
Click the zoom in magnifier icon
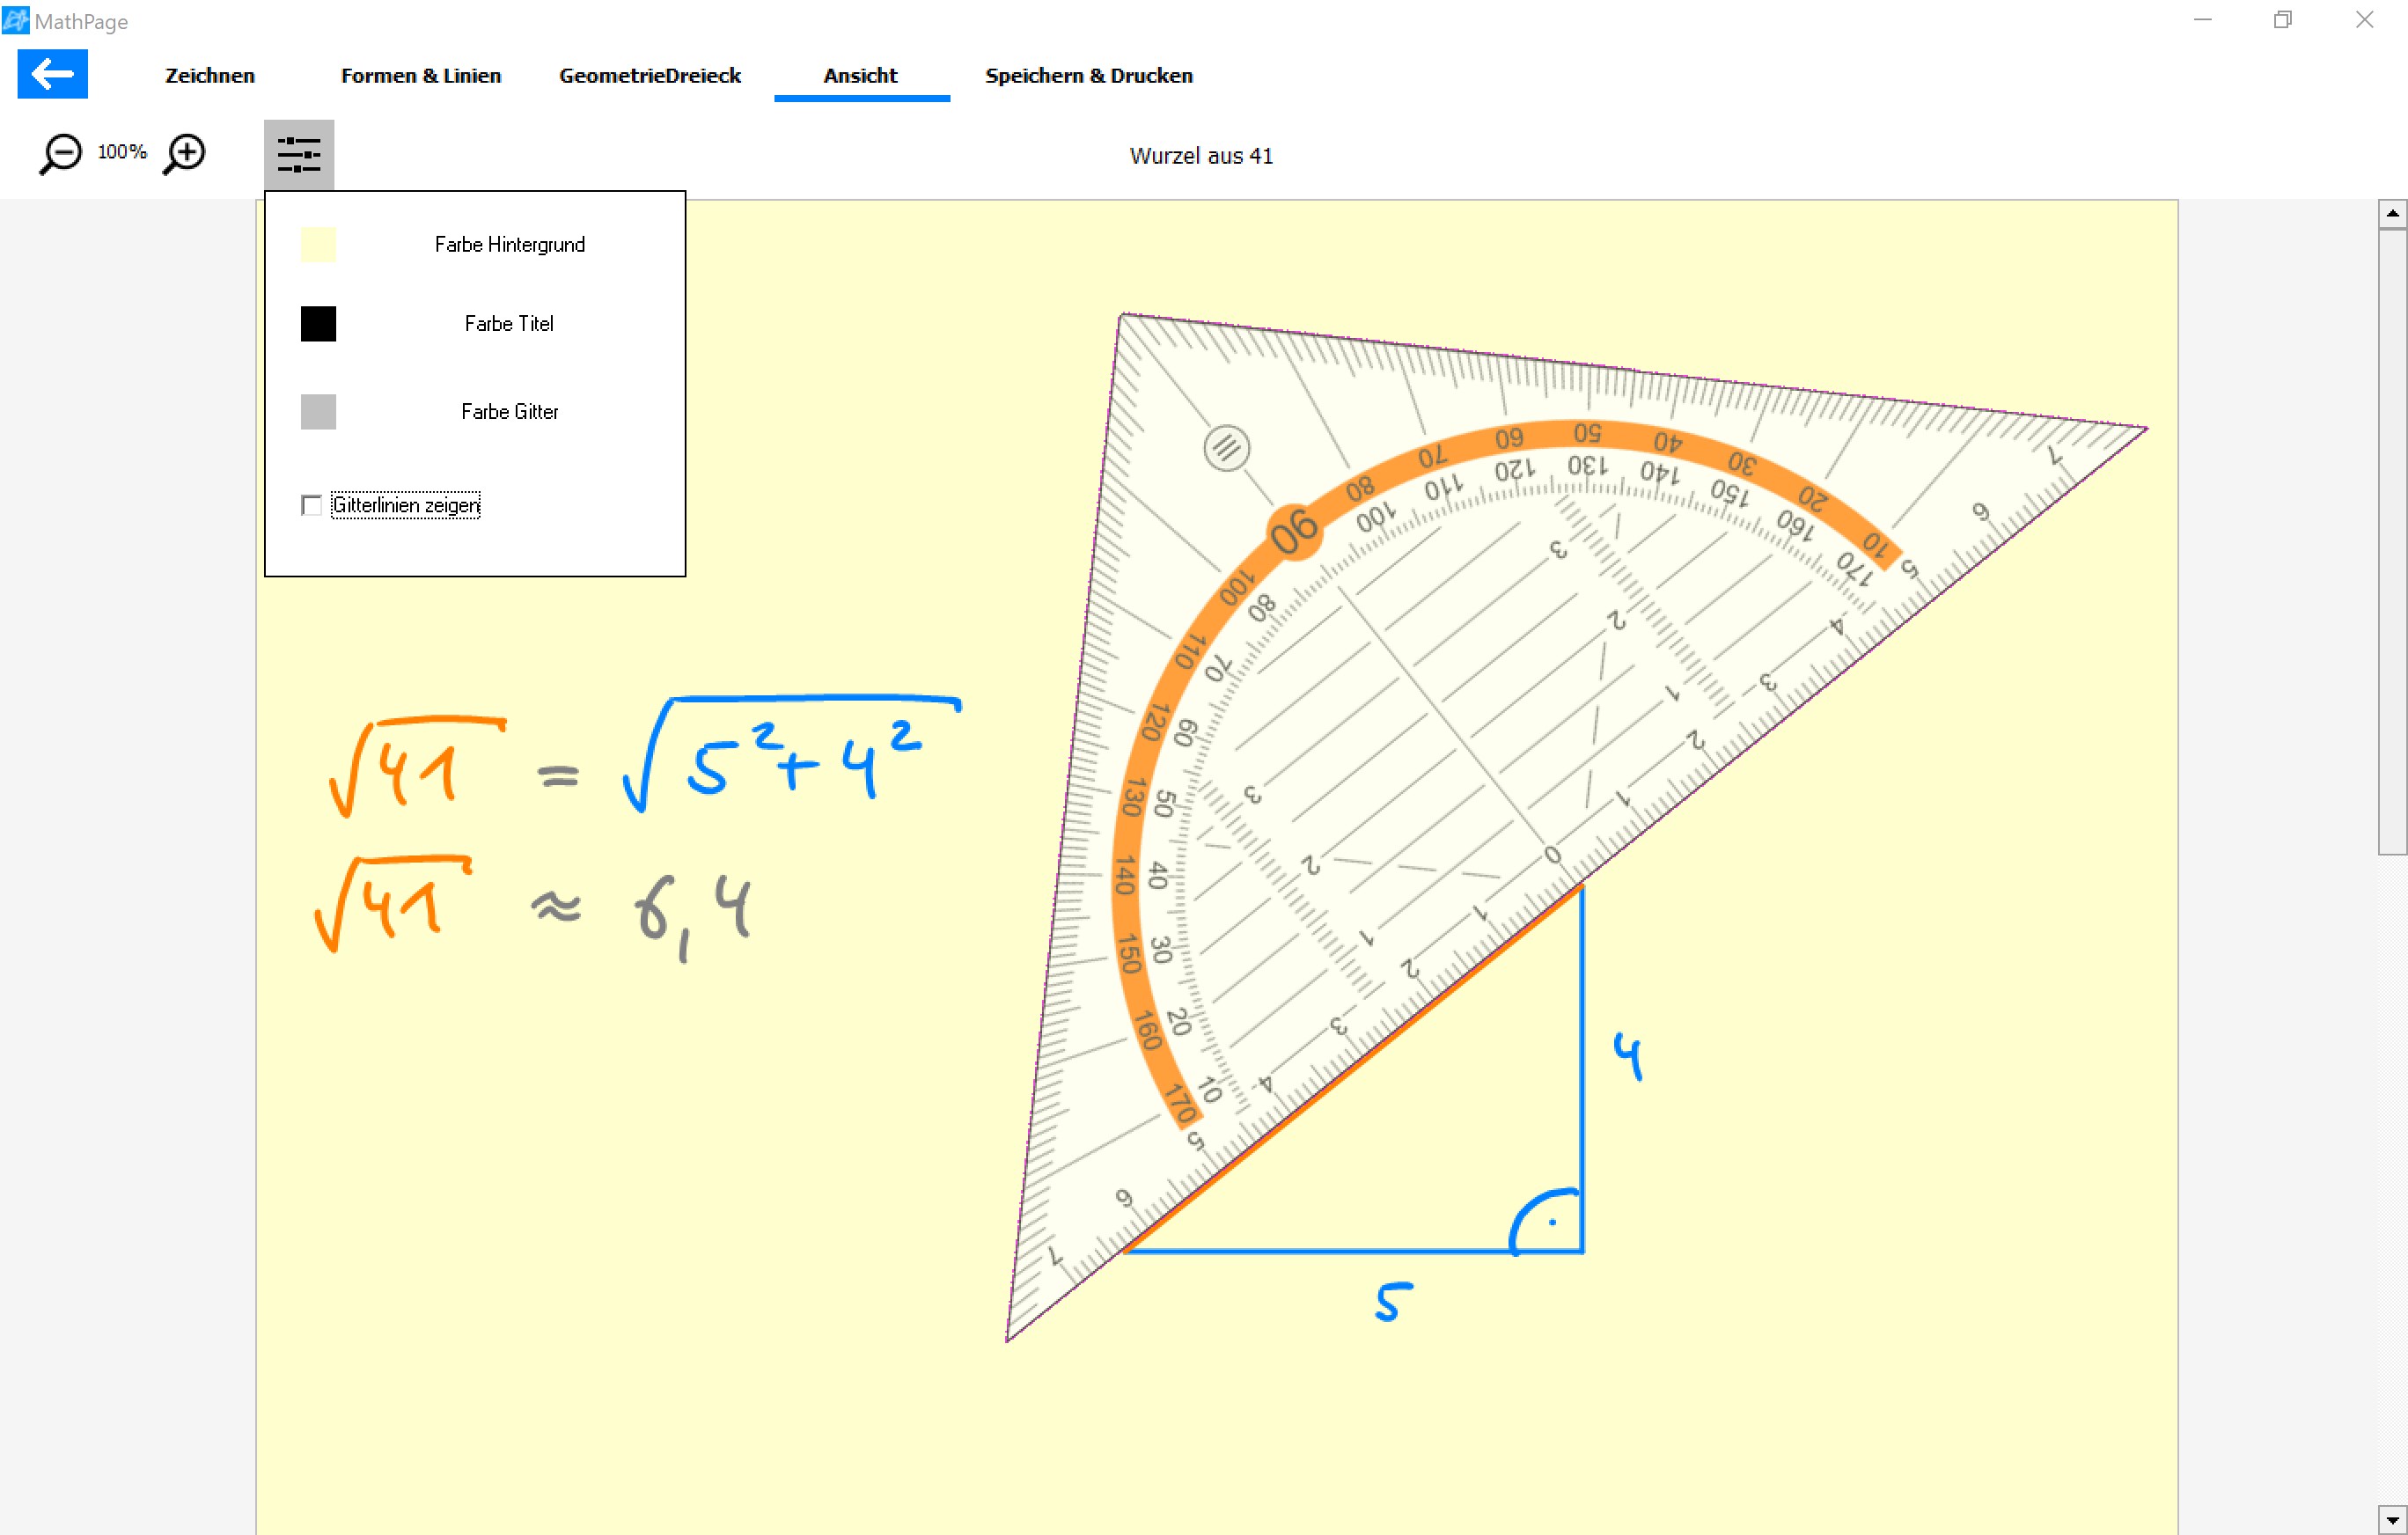click(185, 154)
